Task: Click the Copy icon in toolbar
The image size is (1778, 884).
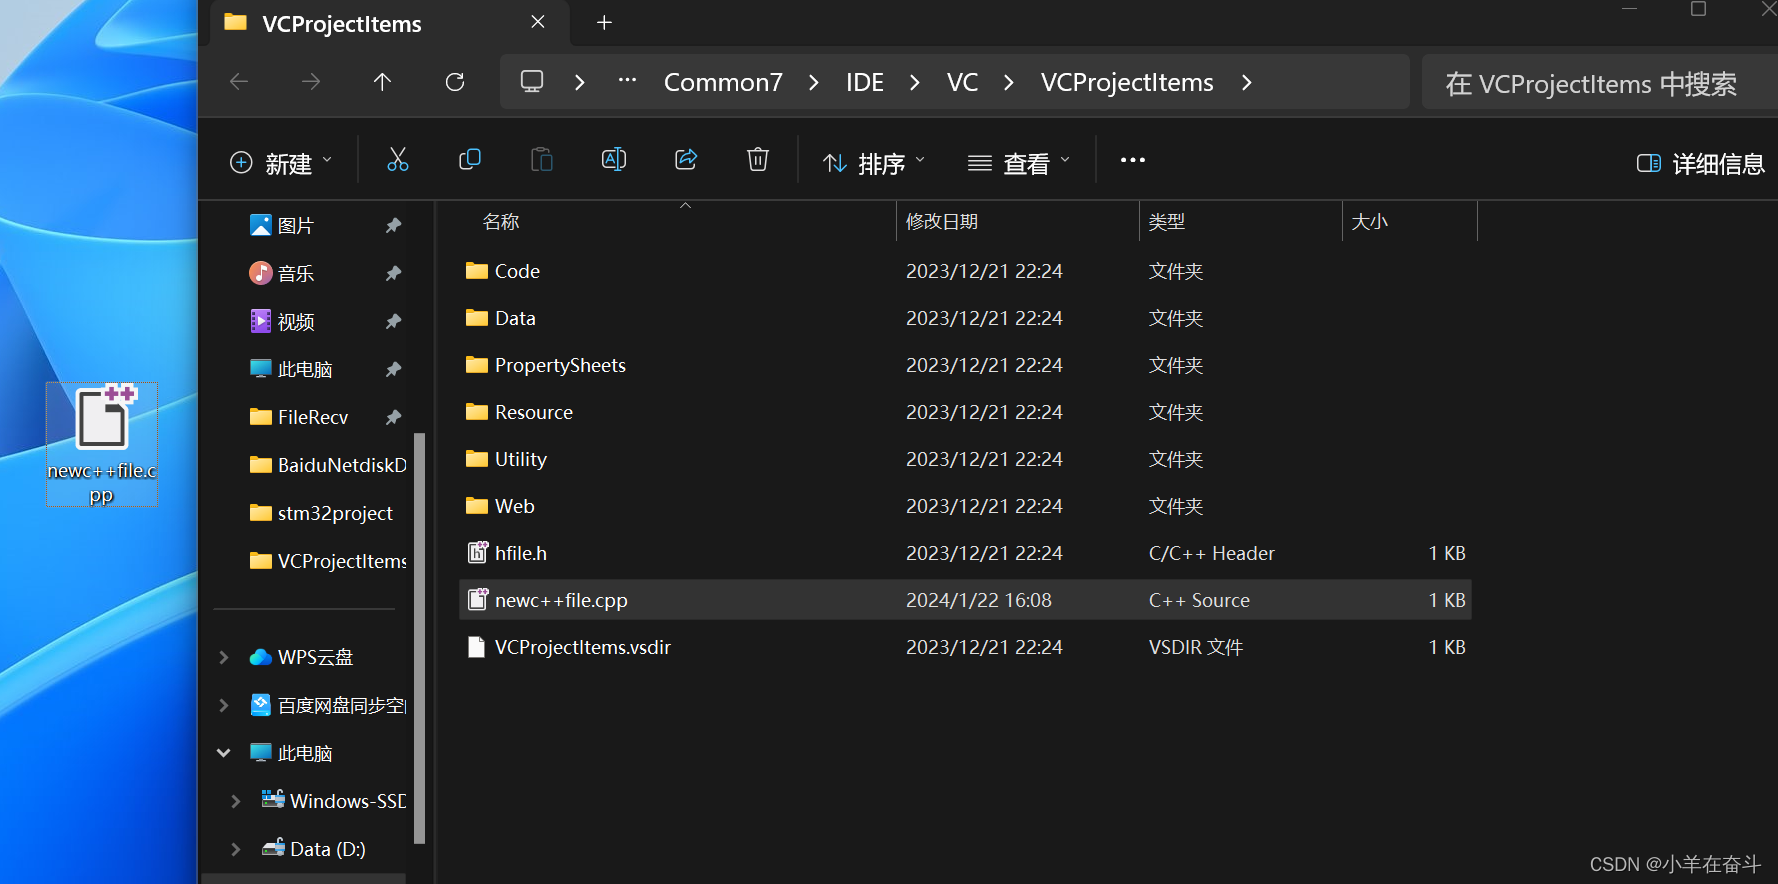Action: click(470, 160)
